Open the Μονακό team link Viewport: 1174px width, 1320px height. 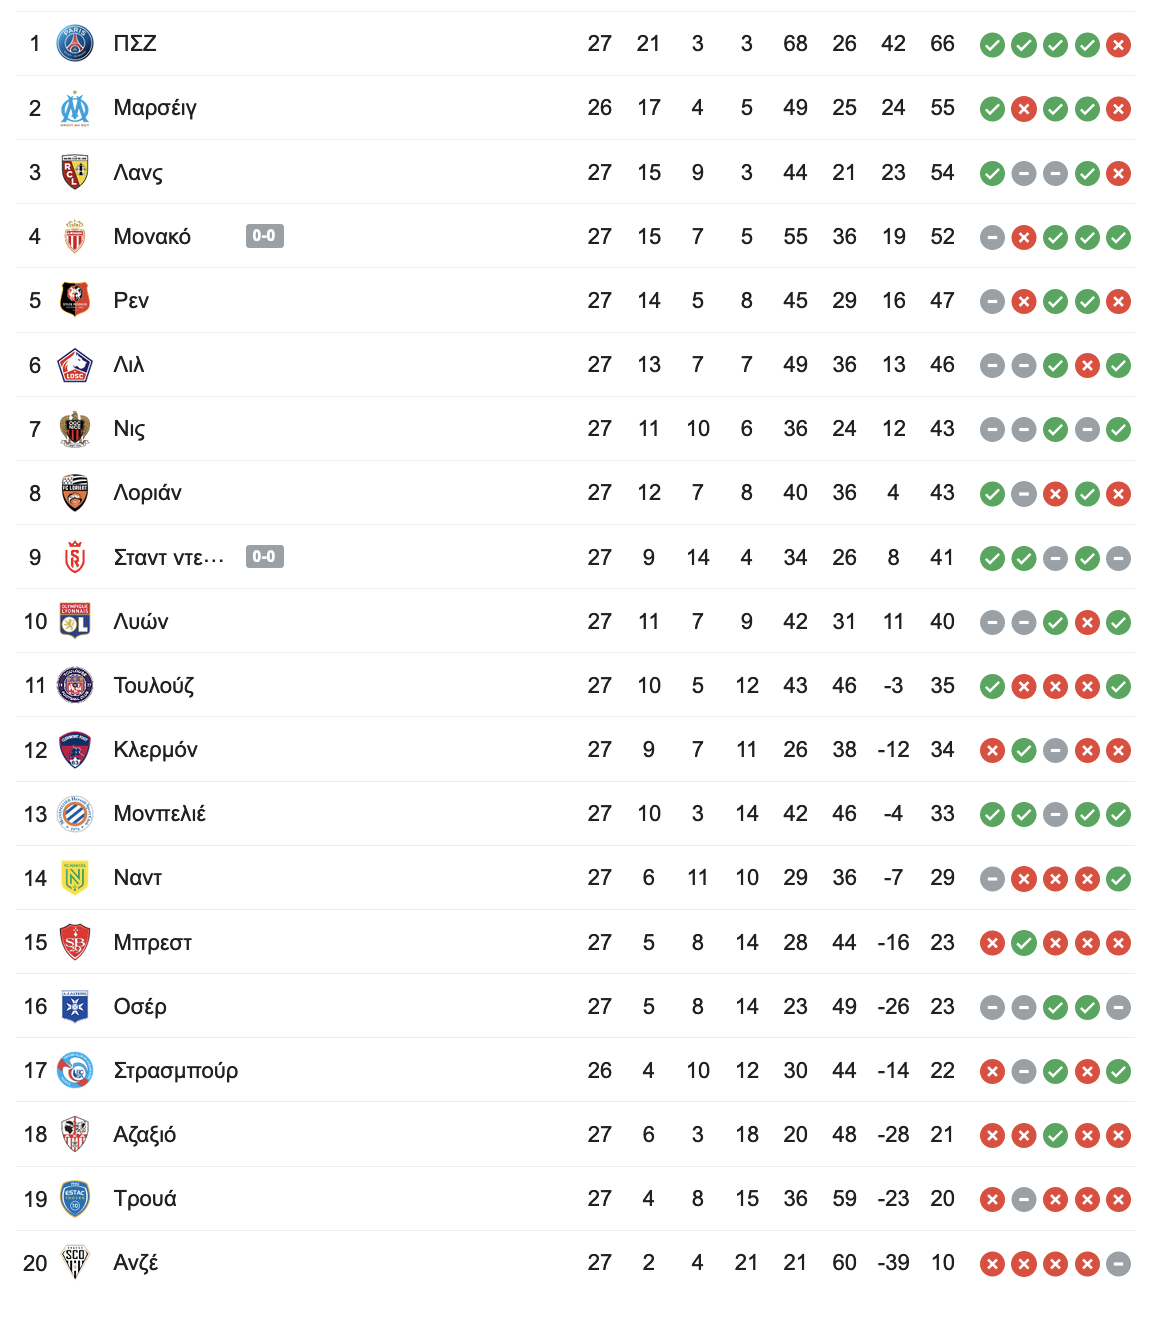[x=152, y=237]
